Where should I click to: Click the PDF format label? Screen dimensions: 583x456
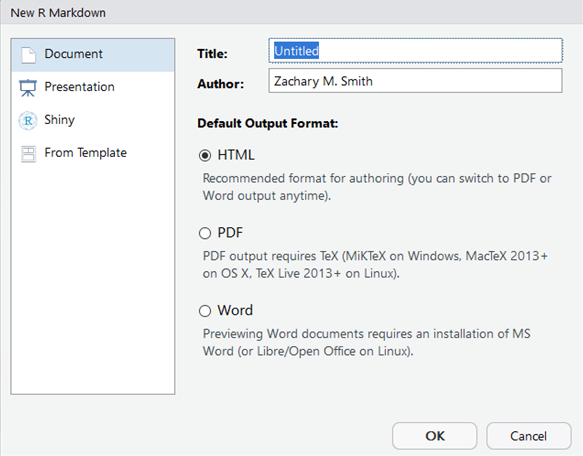[x=230, y=233]
